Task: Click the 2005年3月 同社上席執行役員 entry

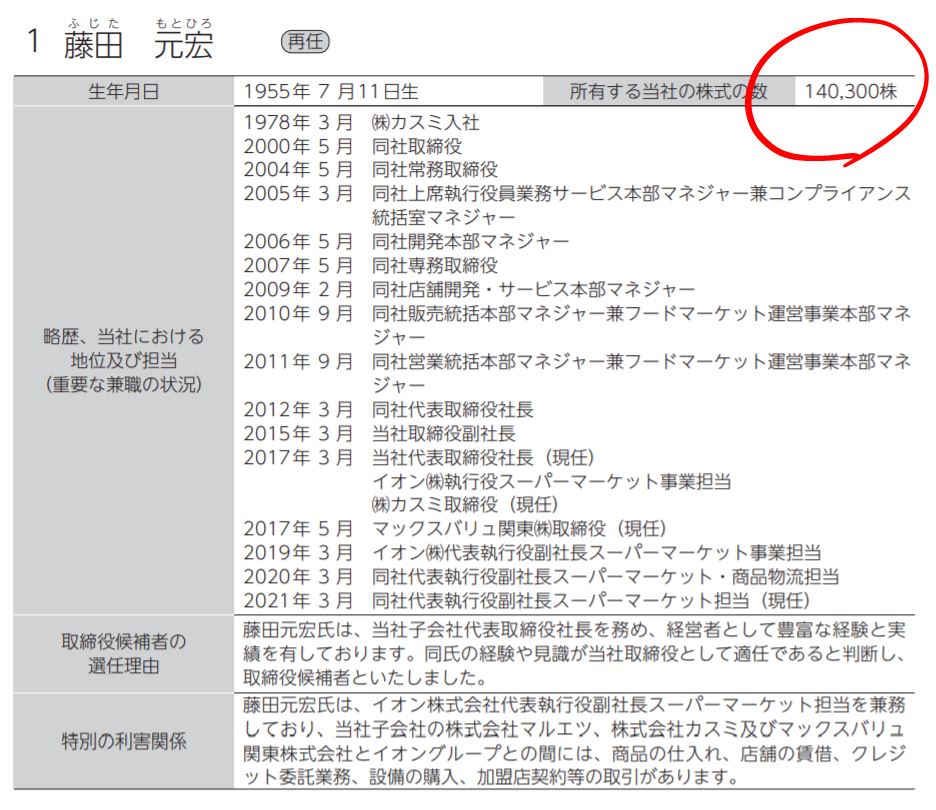Action: click(577, 205)
